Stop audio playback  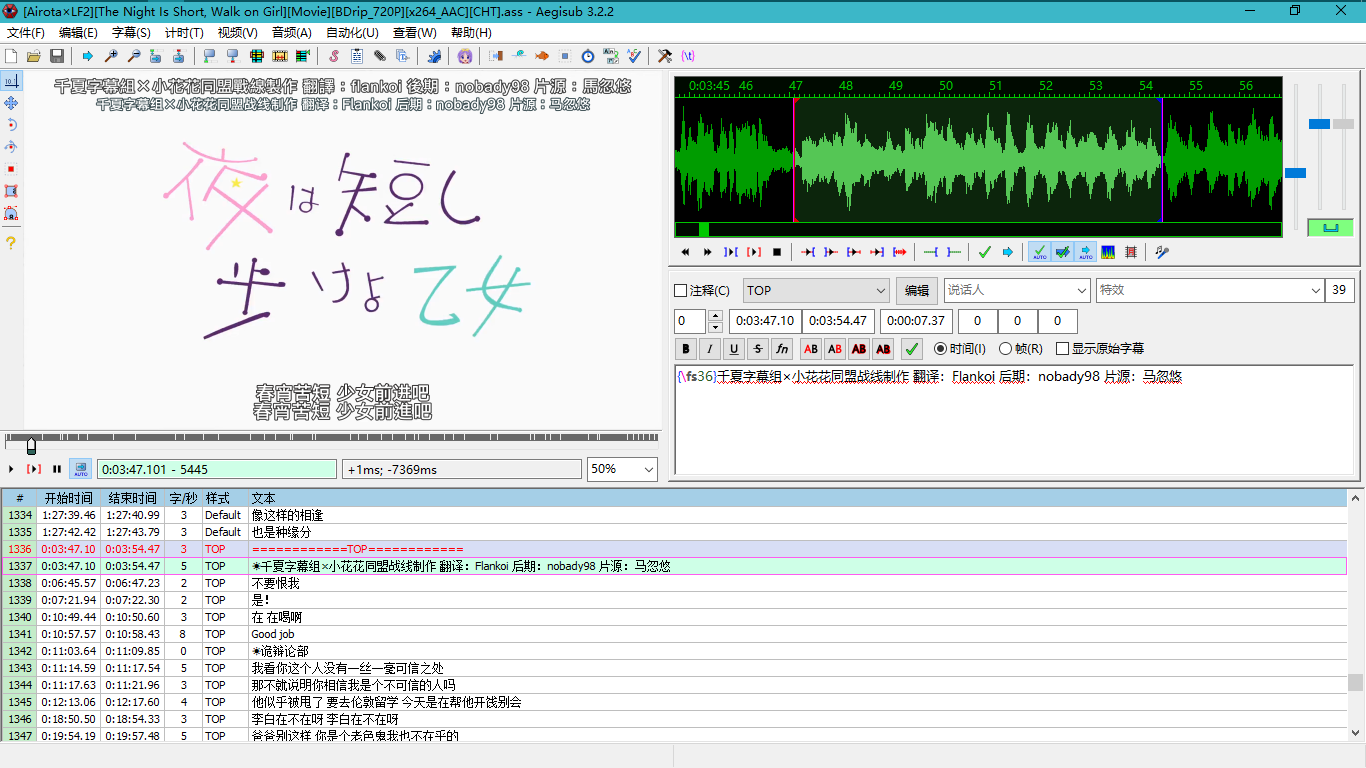[x=777, y=252]
